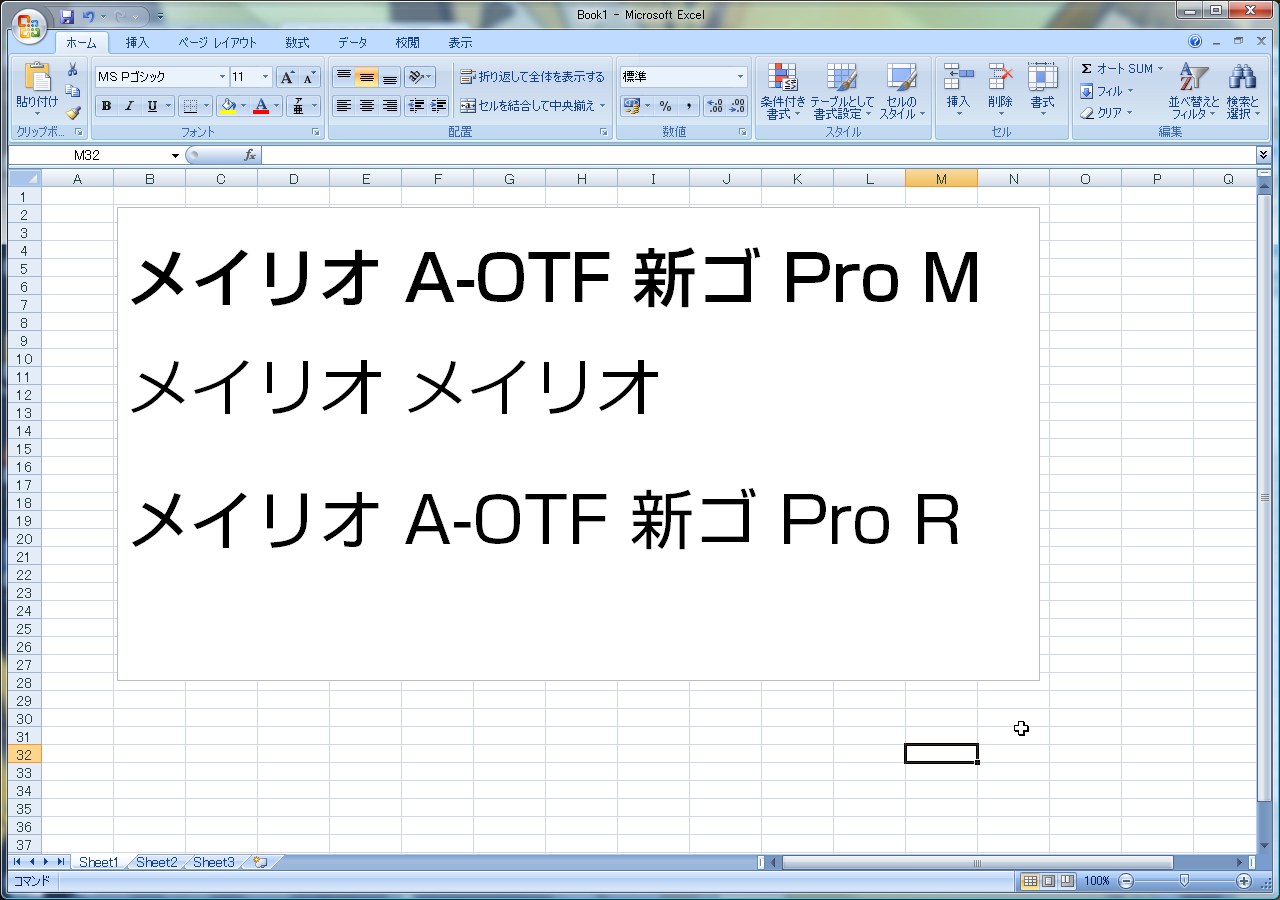The image size is (1280, 900).
Task: Open the font color dropdown arrow
Action: pyautogui.click(x=276, y=106)
